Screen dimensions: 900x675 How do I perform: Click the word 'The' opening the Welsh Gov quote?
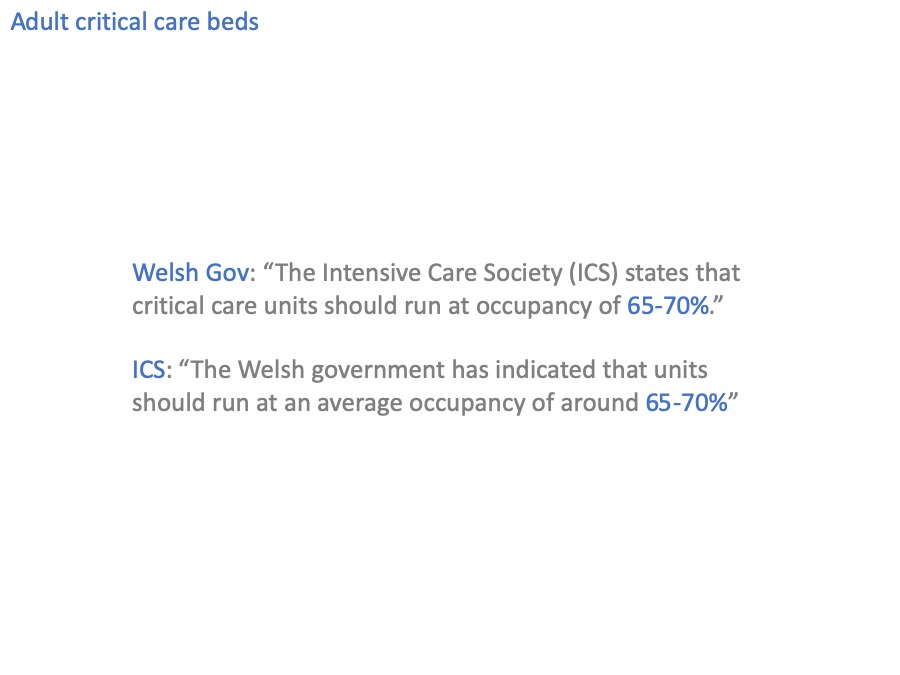[296, 273]
